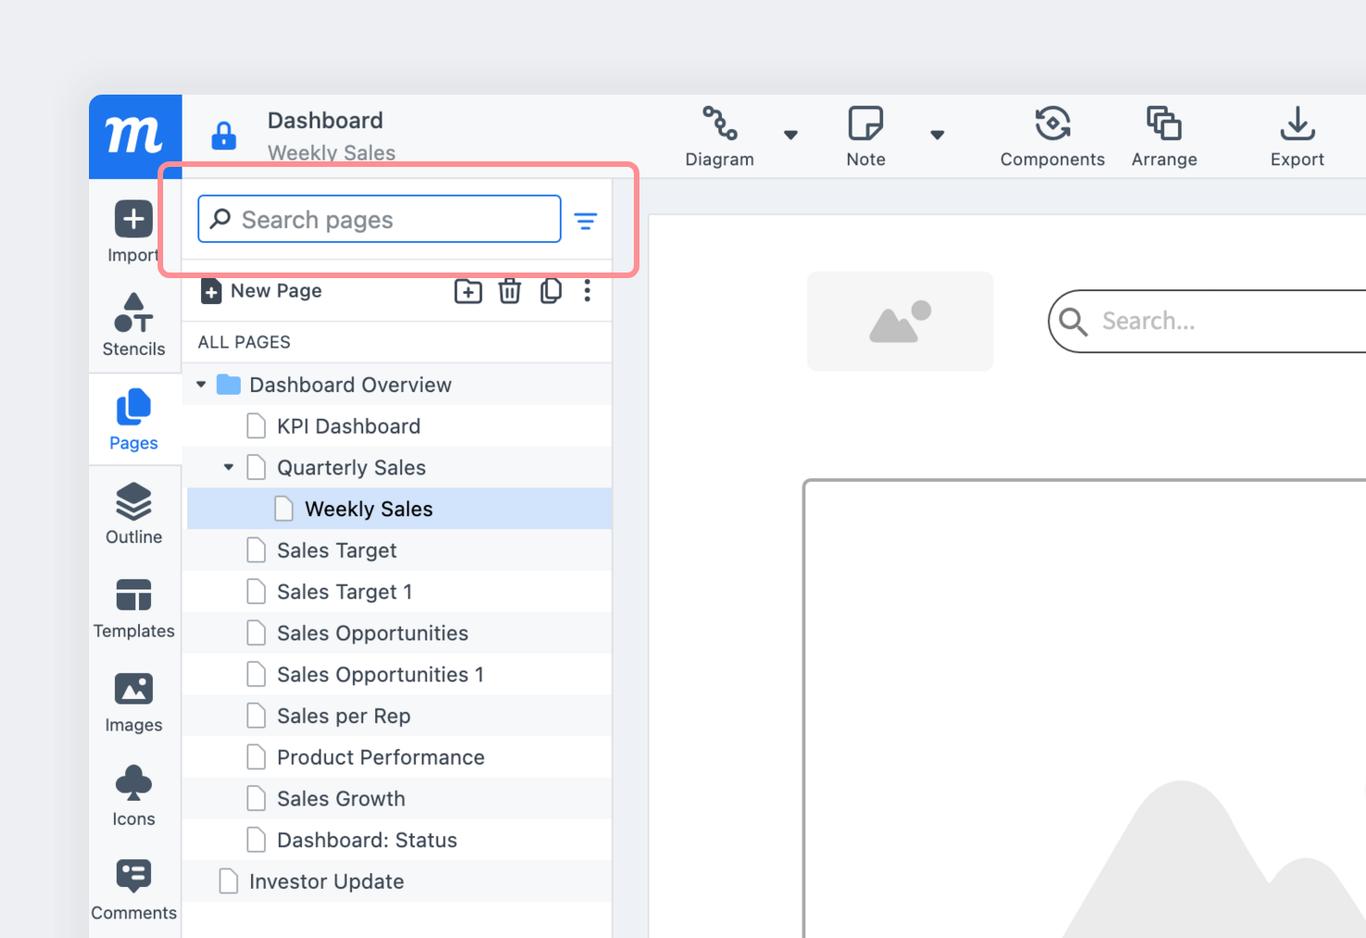Select the Dashboard: Status page
1366x938 pixels.
tap(399, 840)
